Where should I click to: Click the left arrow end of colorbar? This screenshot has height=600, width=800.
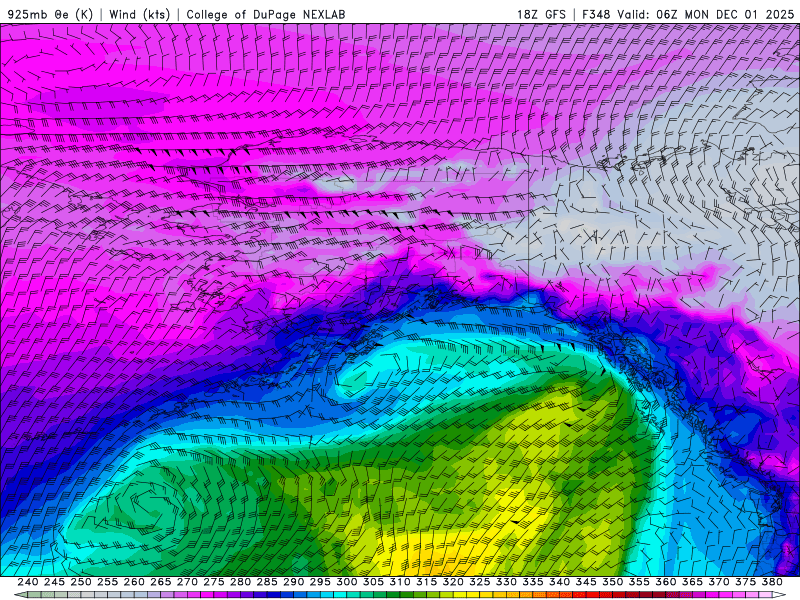pyautogui.click(x=20, y=595)
